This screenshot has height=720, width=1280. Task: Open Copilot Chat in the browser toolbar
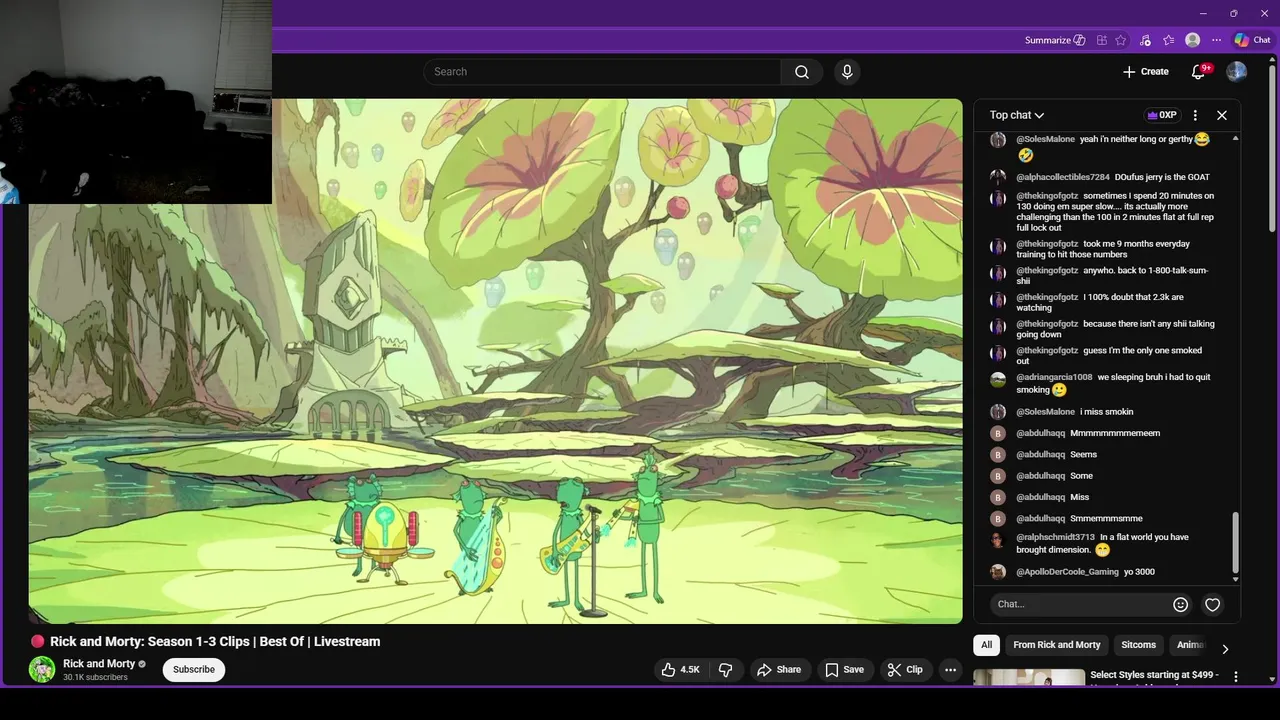point(1252,40)
